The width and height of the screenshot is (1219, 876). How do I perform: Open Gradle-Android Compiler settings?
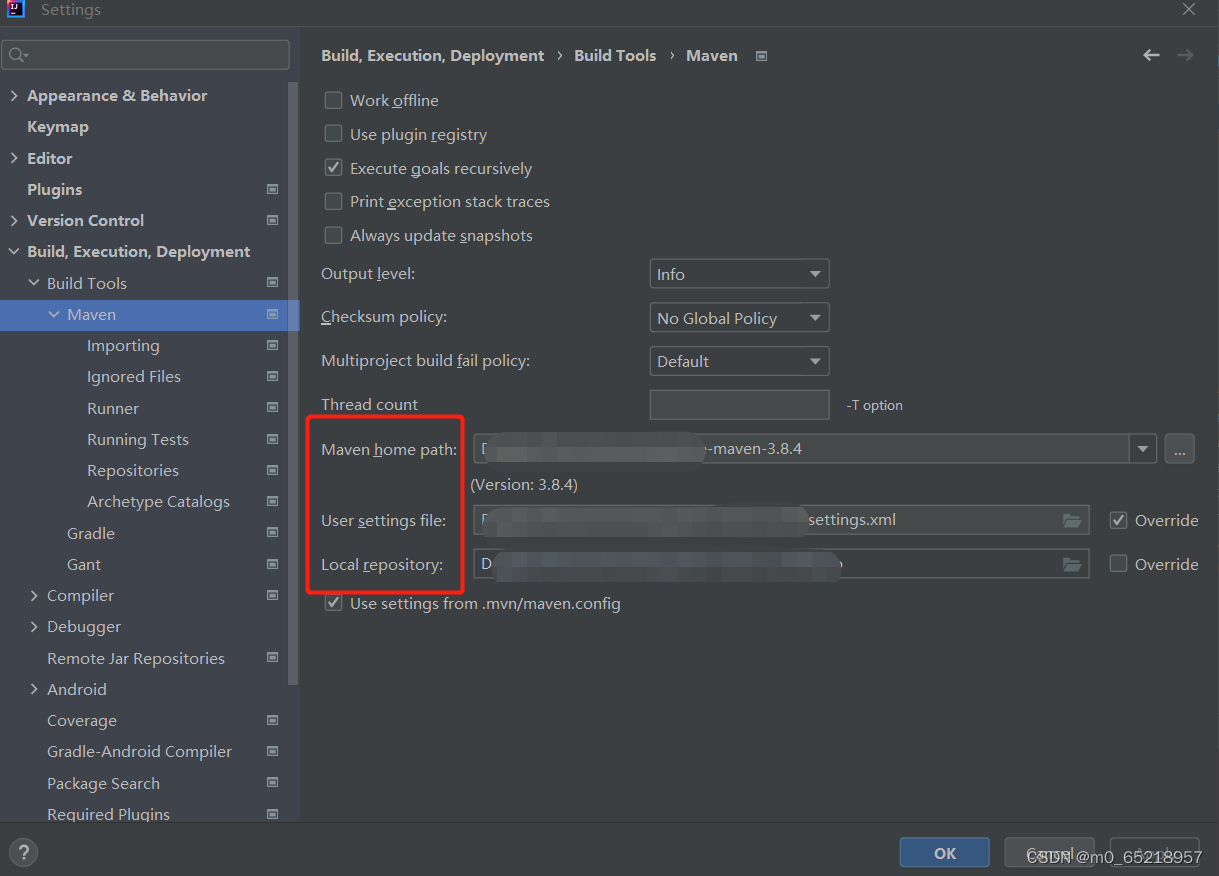139,752
